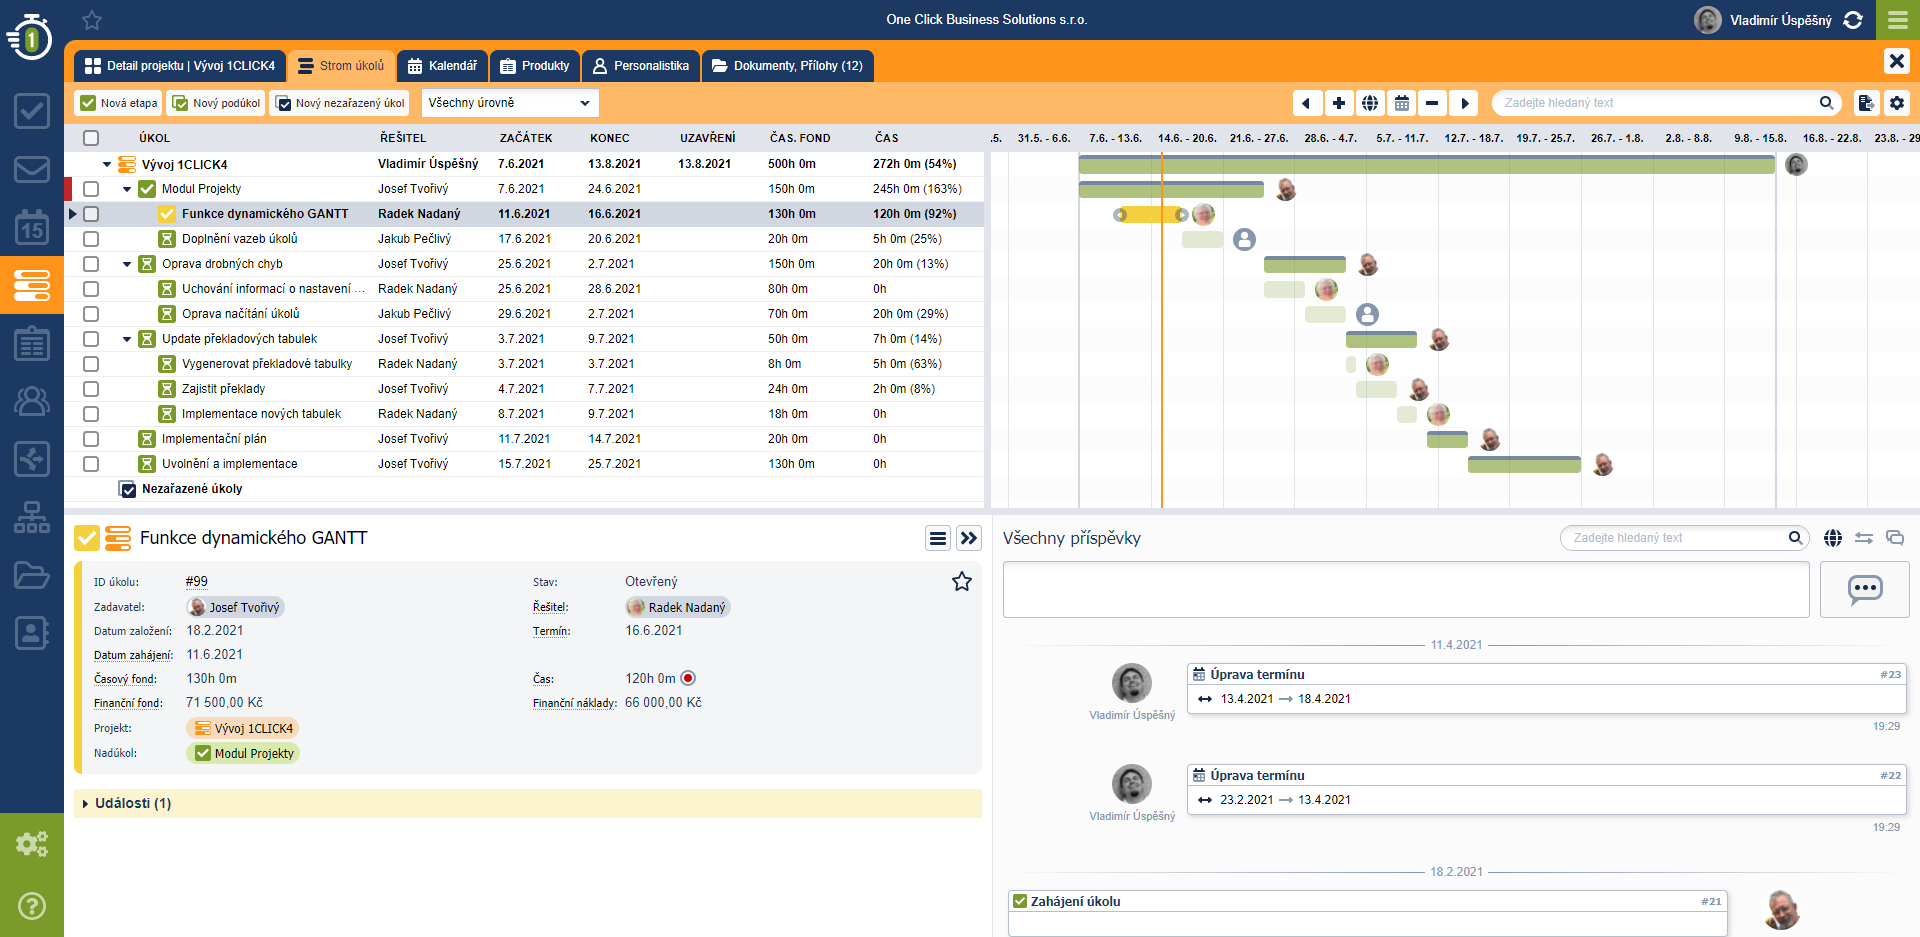Open the Dokumenty, Přílohy (12) tab
Screen dimensions: 1920x937
[x=788, y=66]
